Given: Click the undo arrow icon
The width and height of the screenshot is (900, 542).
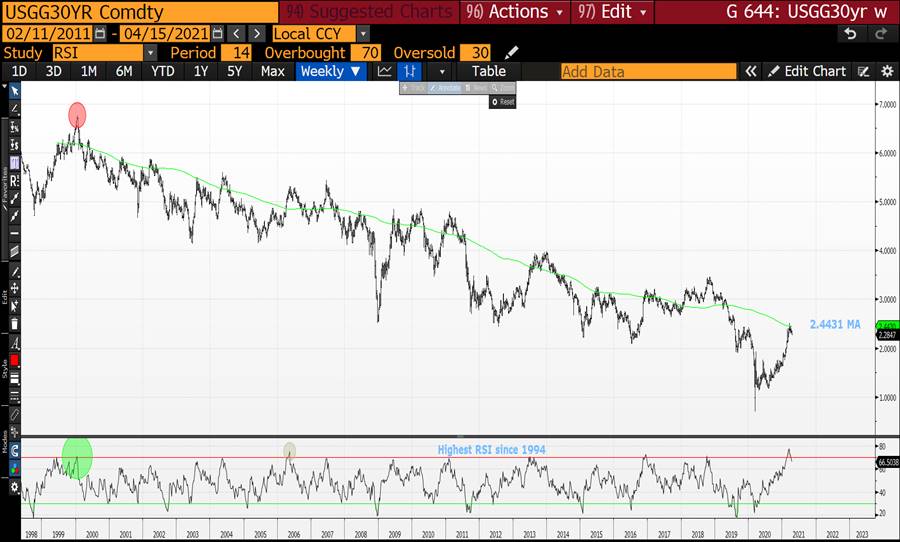Looking at the screenshot, I should pos(850,33).
